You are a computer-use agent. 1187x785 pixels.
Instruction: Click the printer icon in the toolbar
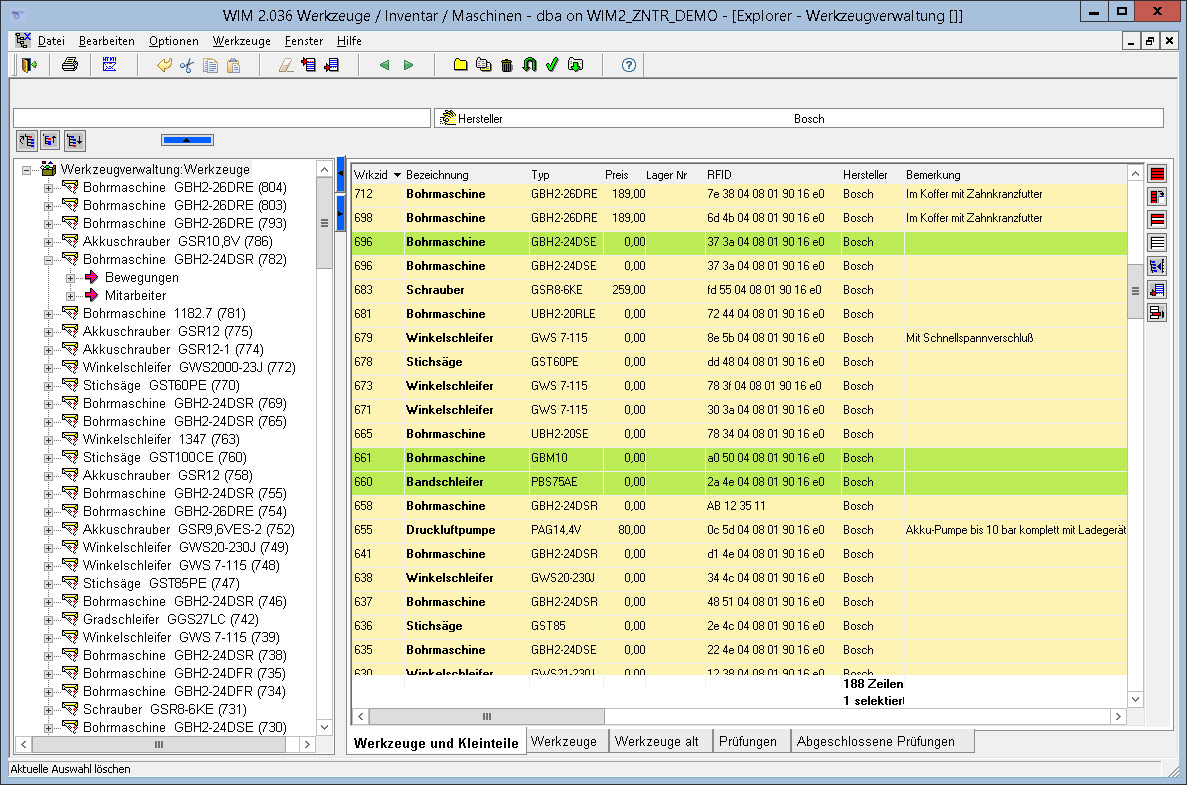tap(70, 65)
